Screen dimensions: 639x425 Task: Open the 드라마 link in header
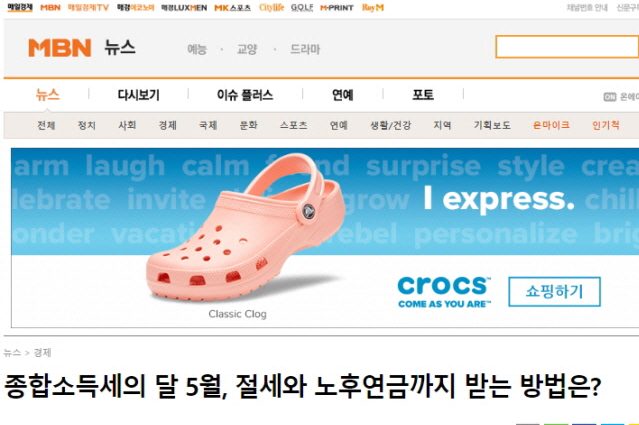coord(305,49)
